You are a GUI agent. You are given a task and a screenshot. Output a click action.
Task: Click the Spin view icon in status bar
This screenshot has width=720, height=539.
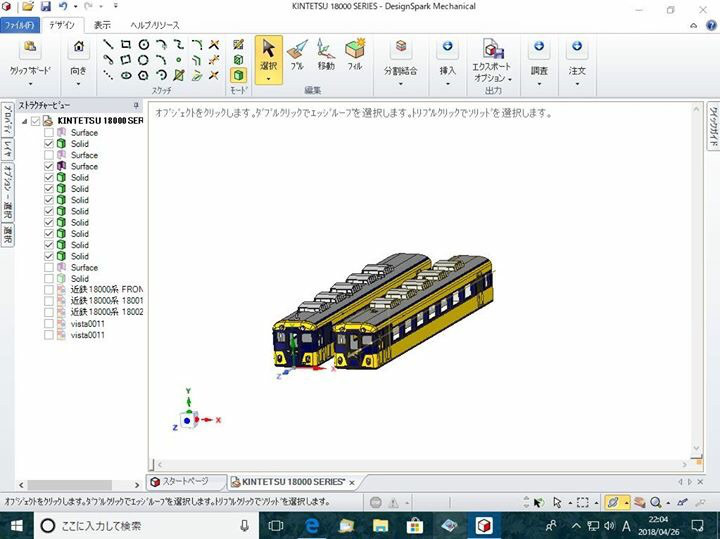(x=613, y=502)
